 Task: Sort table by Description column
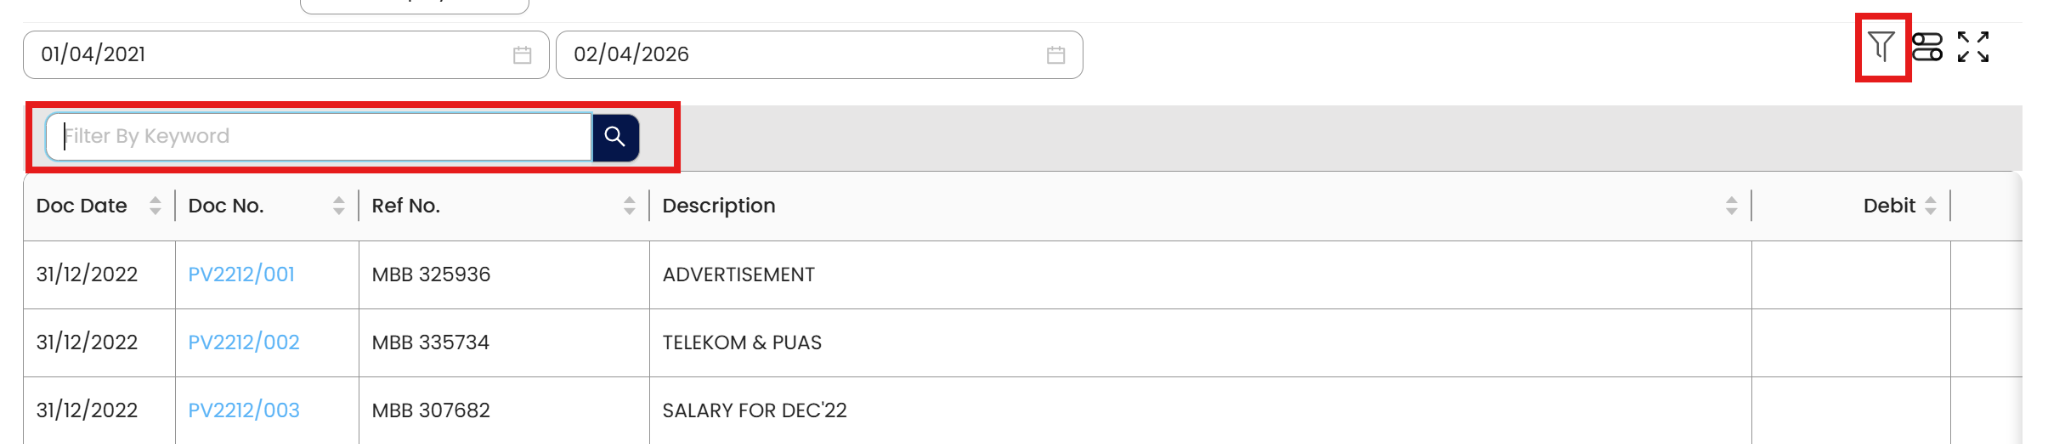[x=1731, y=206]
